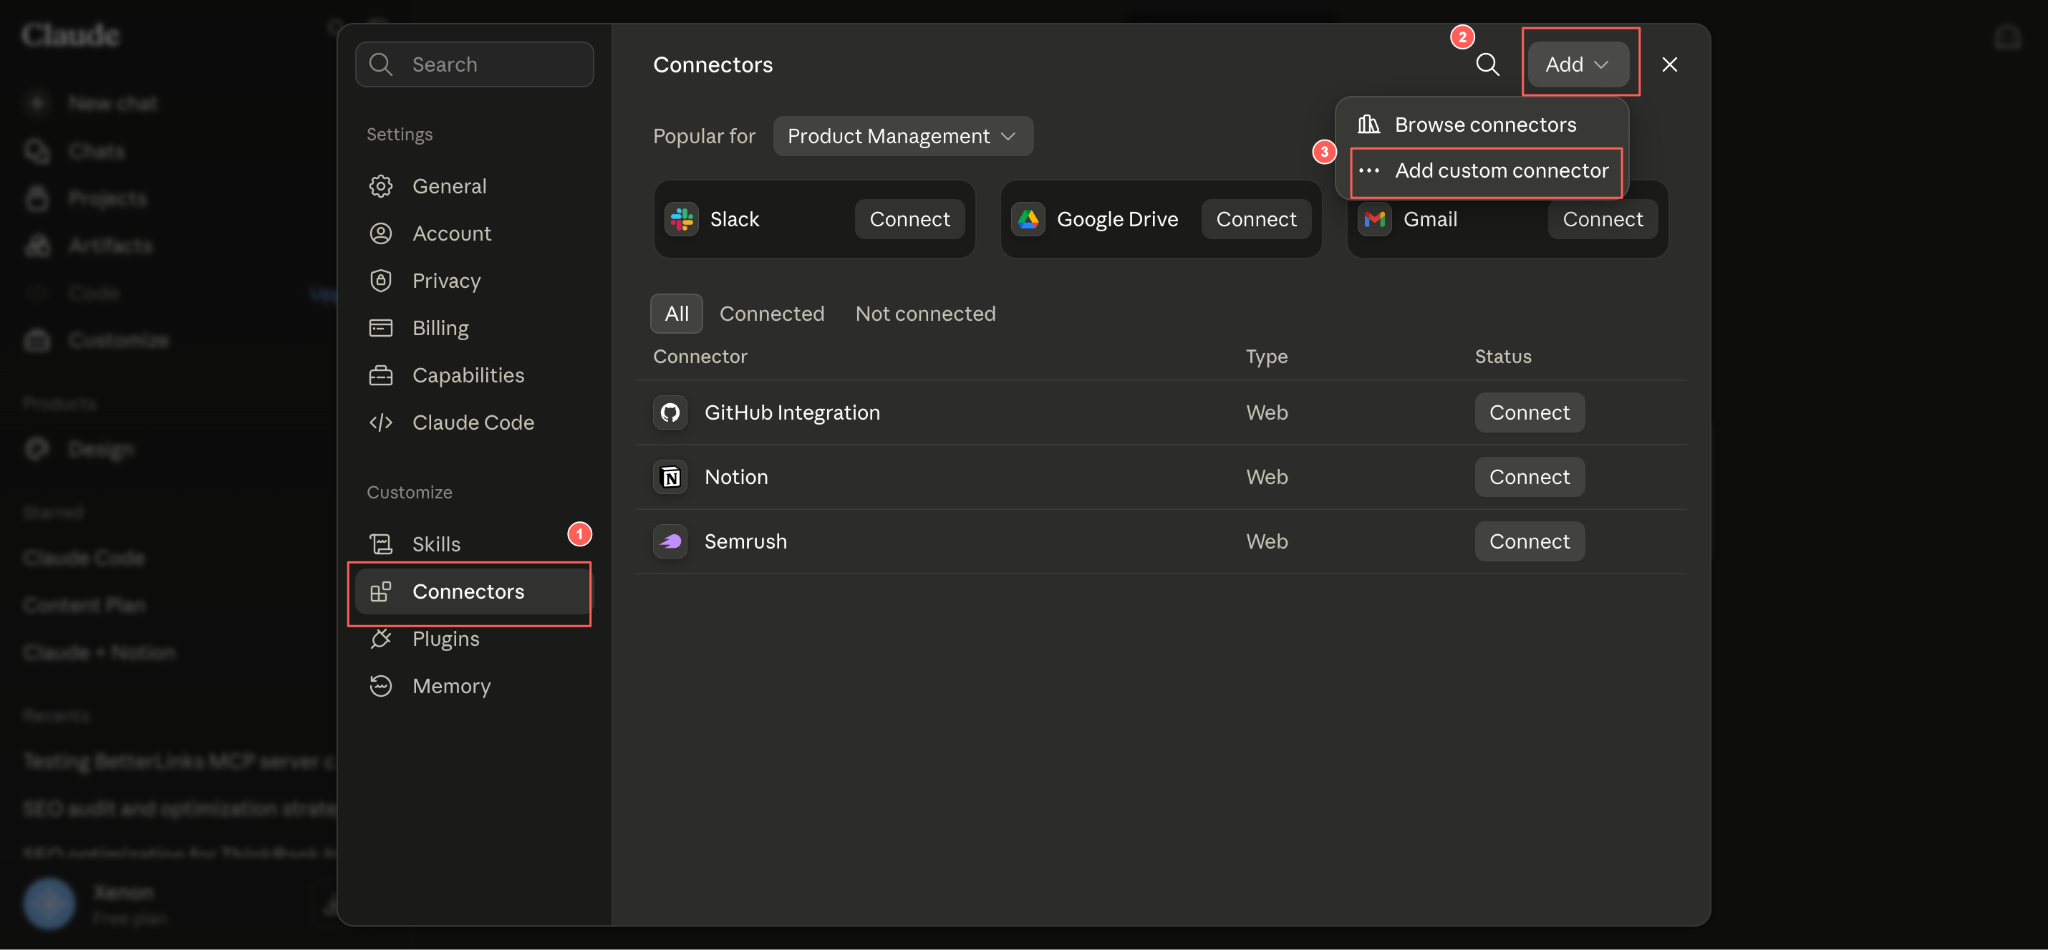The height and width of the screenshot is (950, 2048).
Task: Connect the GitHub Integration row
Action: click(x=1529, y=413)
